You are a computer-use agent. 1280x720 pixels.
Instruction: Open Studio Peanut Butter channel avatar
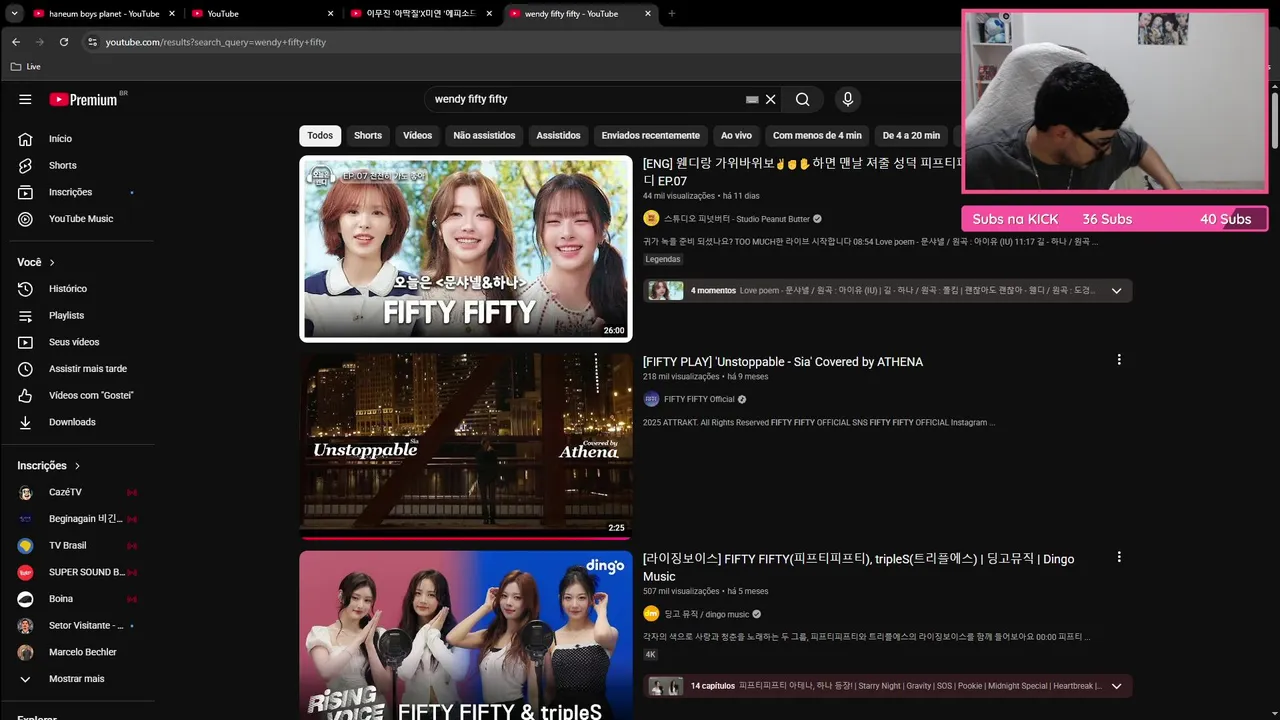(651, 219)
